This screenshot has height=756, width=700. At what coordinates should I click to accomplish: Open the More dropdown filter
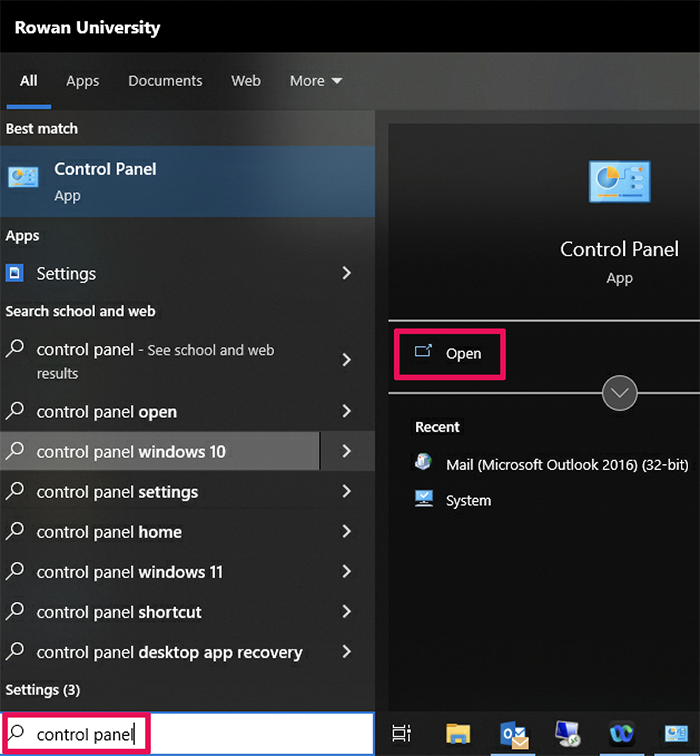(315, 81)
